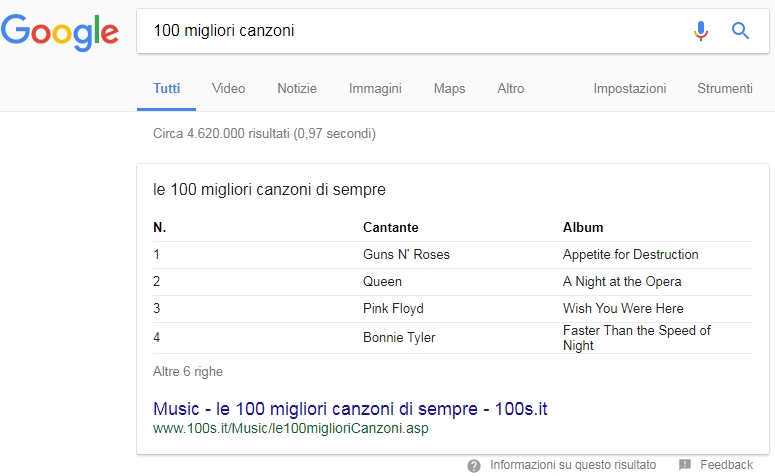Click 'Informazioni su questo risultato' link
This screenshot has width=775, height=476.
pos(573,465)
